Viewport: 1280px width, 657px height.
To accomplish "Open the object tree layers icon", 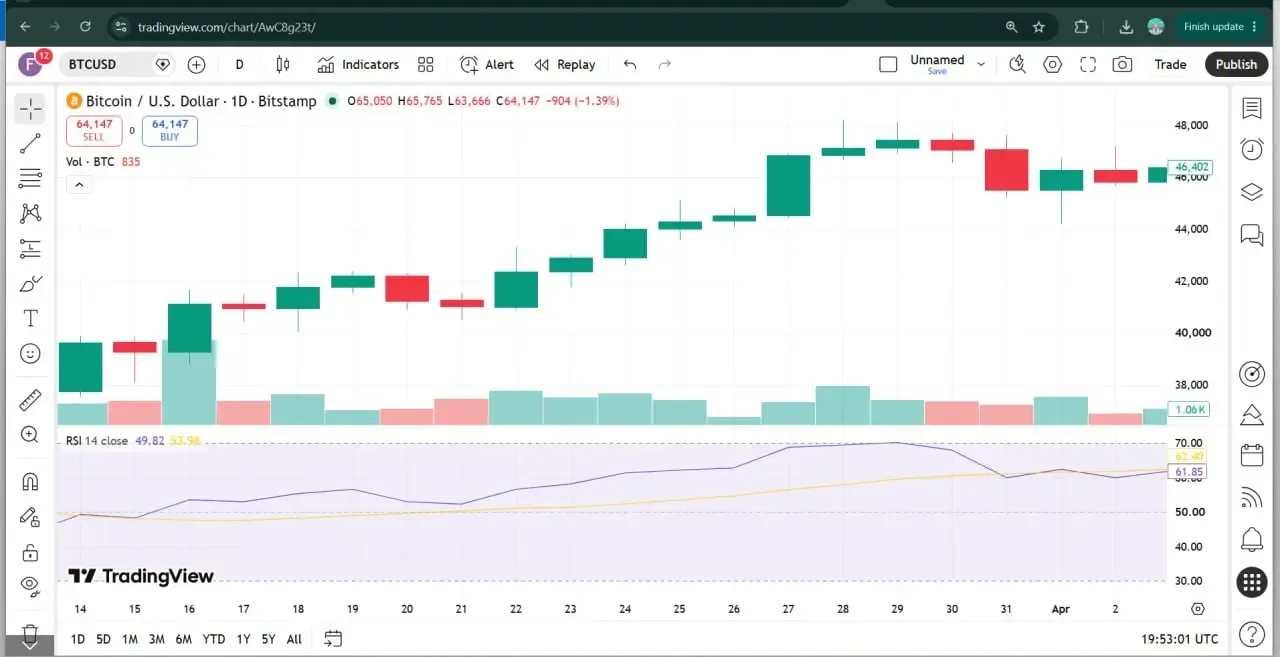I will point(1252,191).
